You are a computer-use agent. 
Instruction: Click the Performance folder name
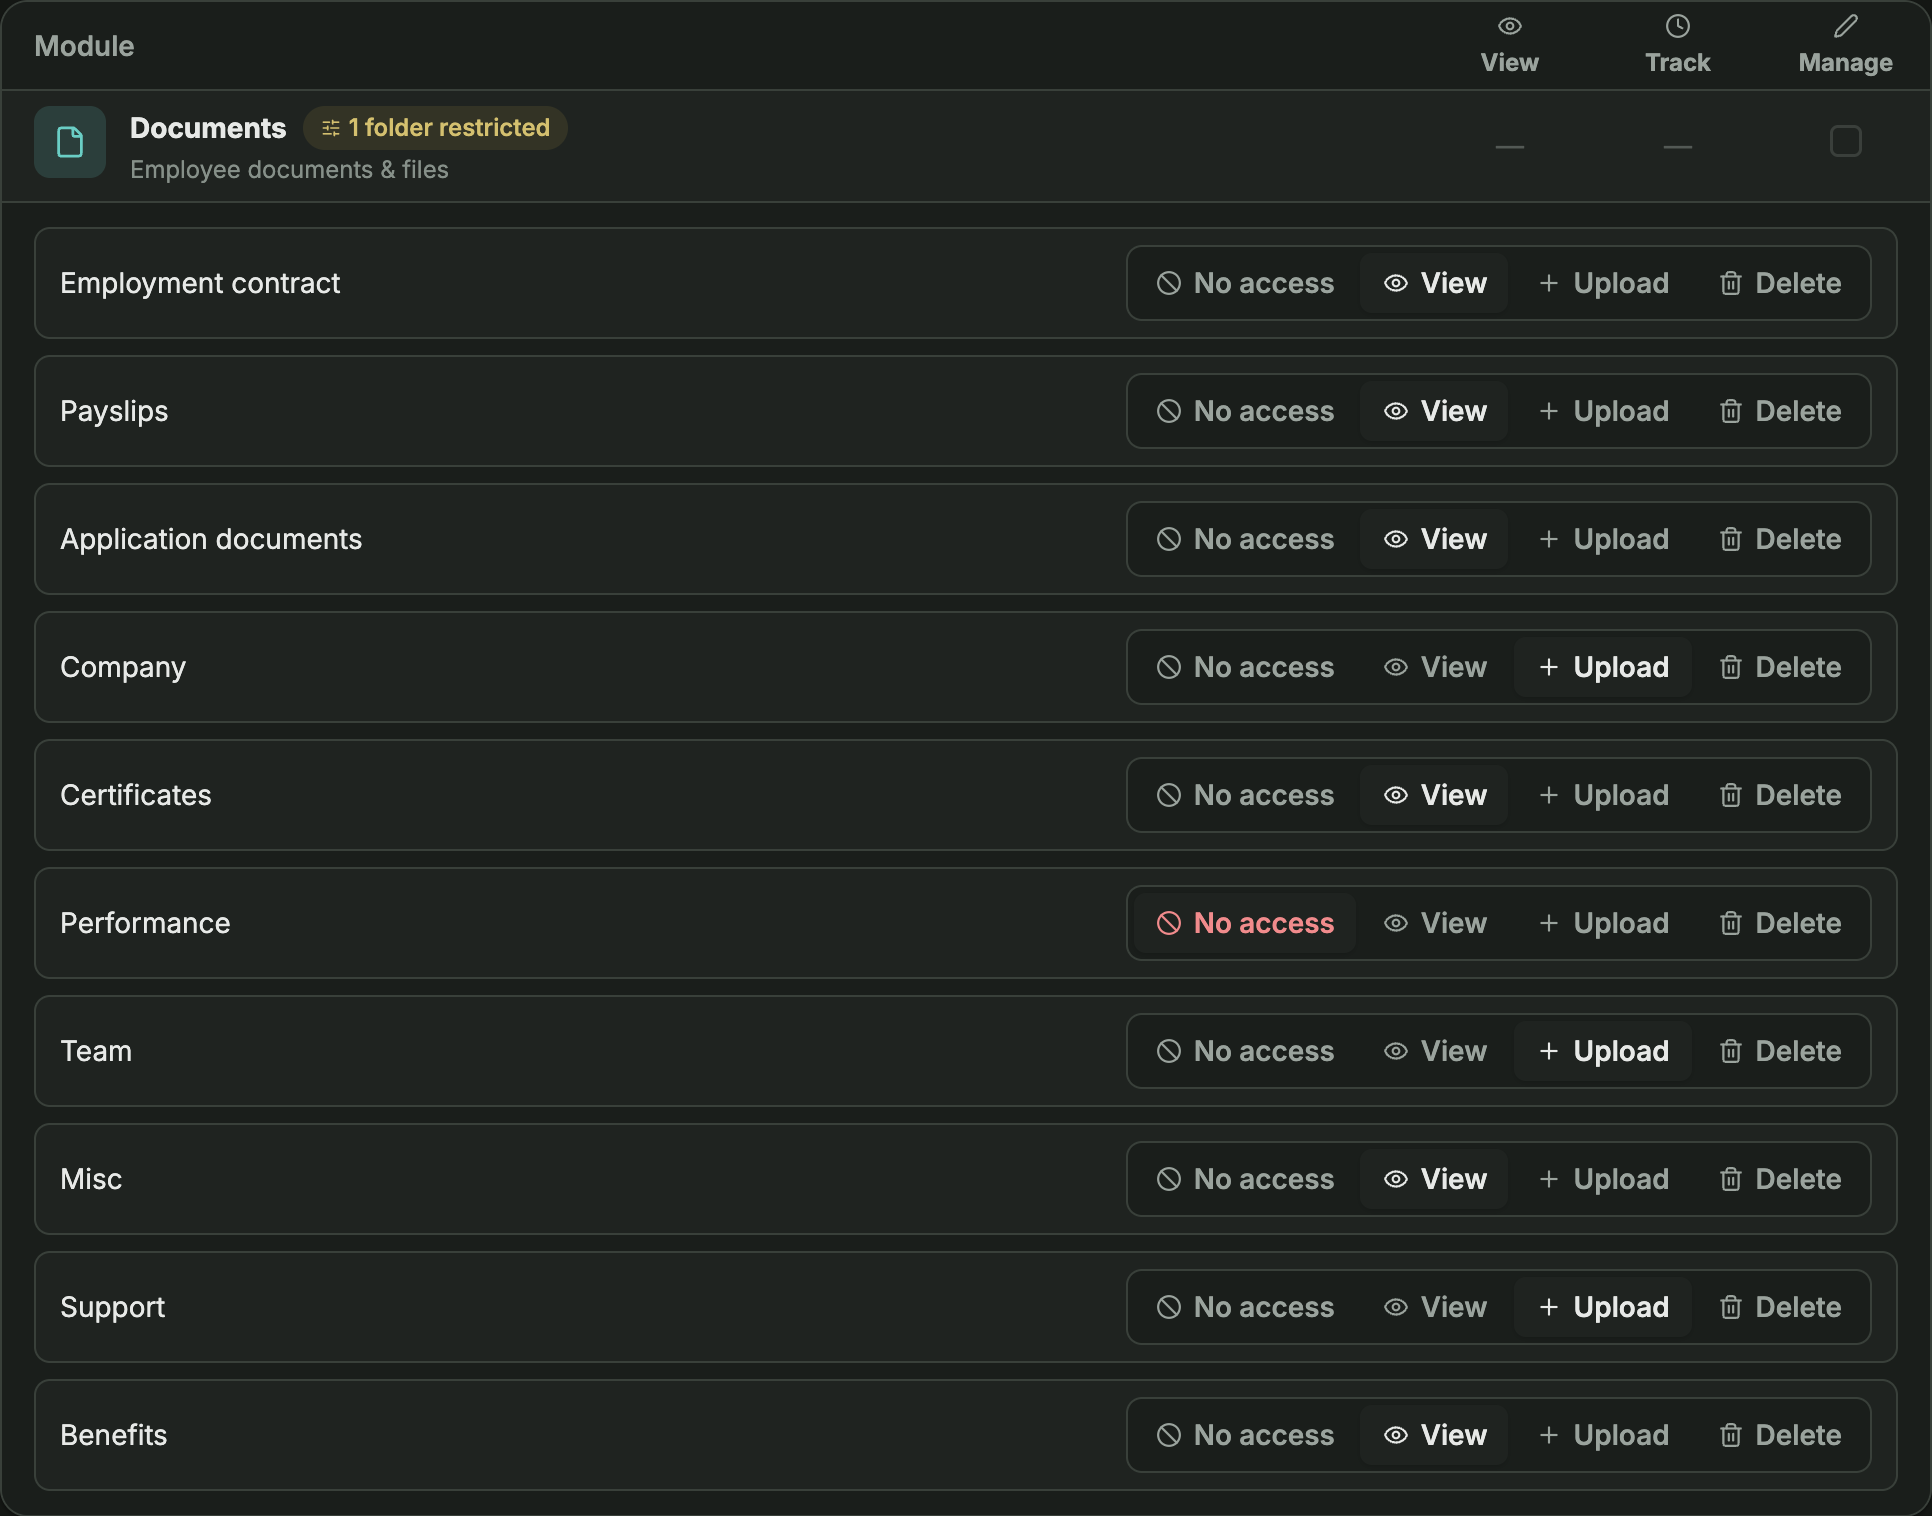[x=145, y=923]
